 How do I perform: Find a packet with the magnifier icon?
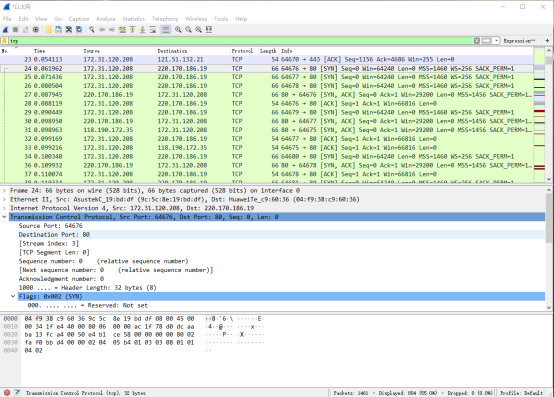click(92, 30)
